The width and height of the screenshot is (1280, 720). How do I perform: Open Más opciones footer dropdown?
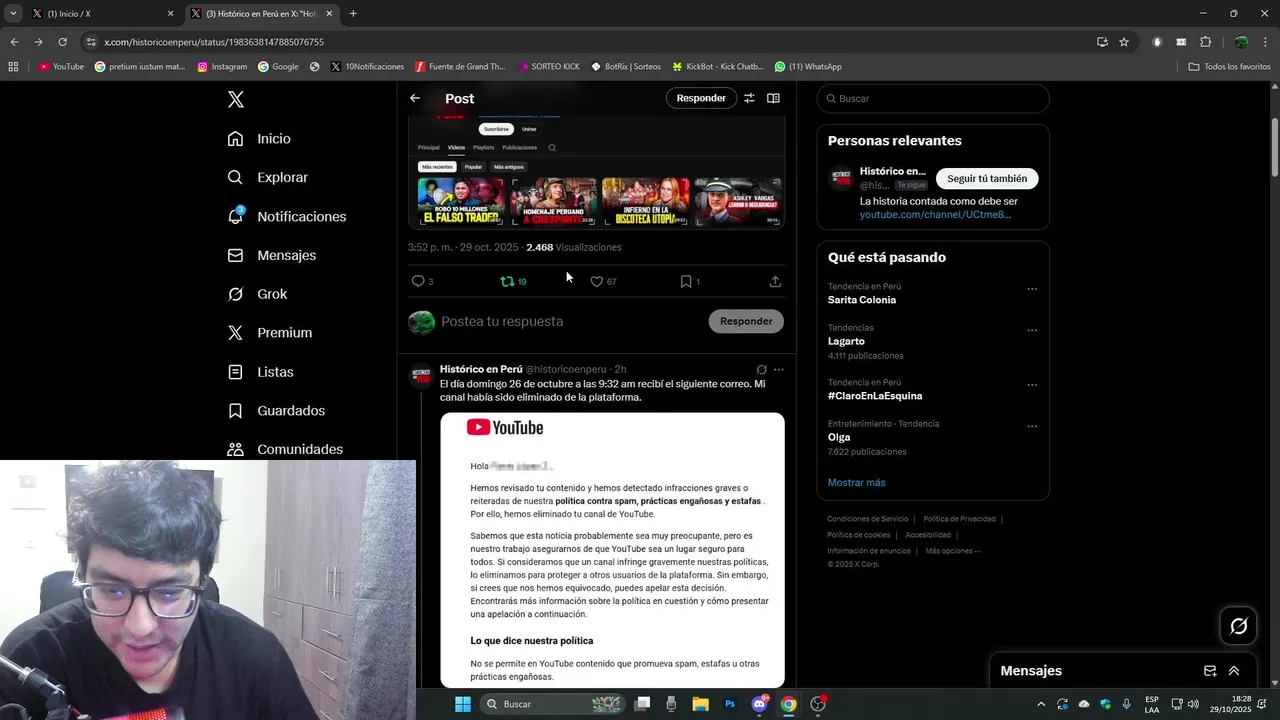pyautogui.click(x=953, y=551)
